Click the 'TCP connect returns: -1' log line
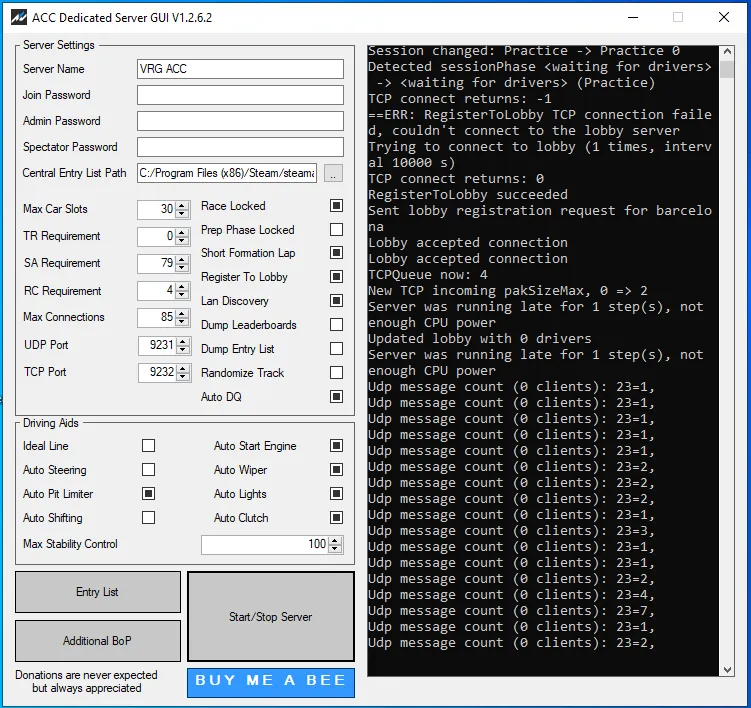 pyautogui.click(x=460, y=99)
